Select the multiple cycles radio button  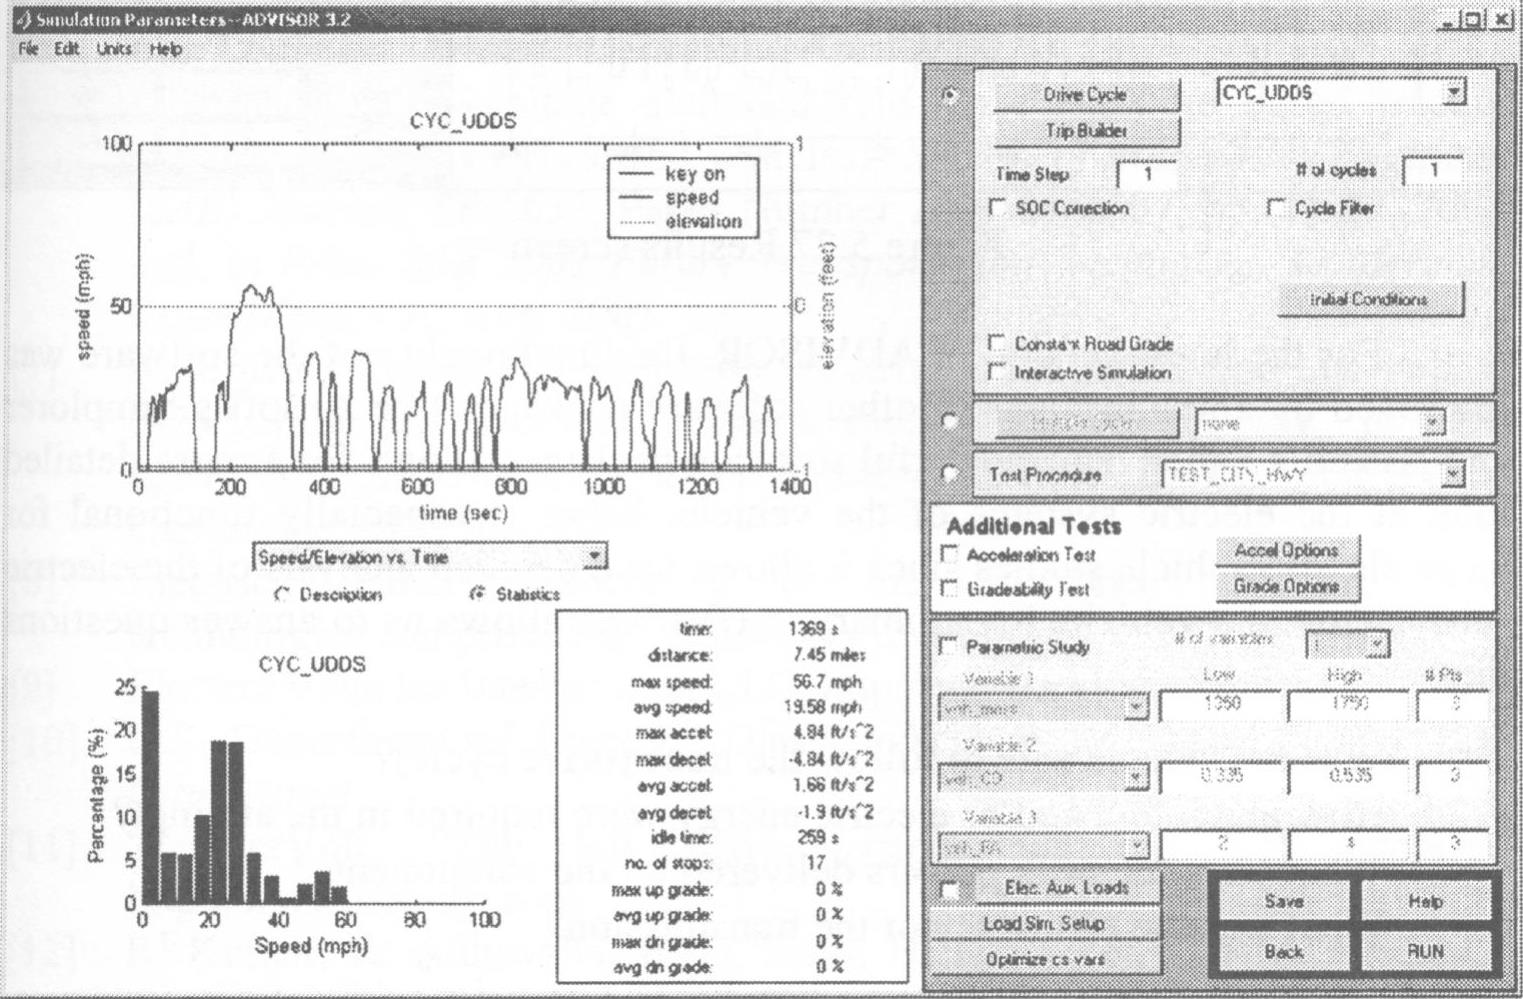pyautogui.click(x=950, y=422)
